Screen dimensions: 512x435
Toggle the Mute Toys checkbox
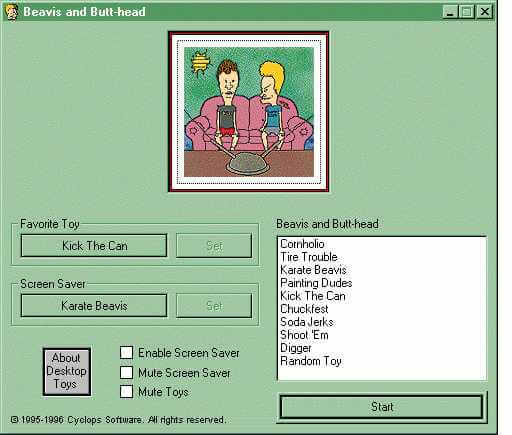tap(126, 392)
